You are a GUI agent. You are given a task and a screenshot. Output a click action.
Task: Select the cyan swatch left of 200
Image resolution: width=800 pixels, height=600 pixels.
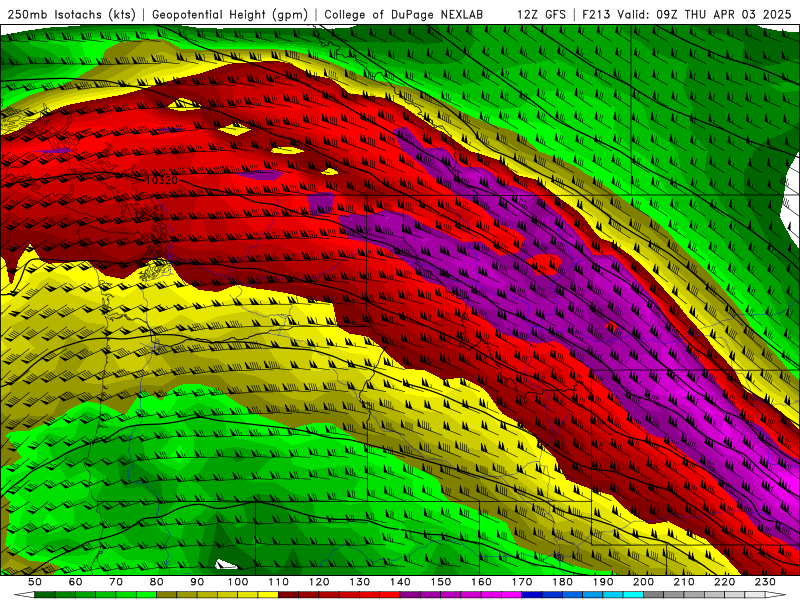pos(633,594)
